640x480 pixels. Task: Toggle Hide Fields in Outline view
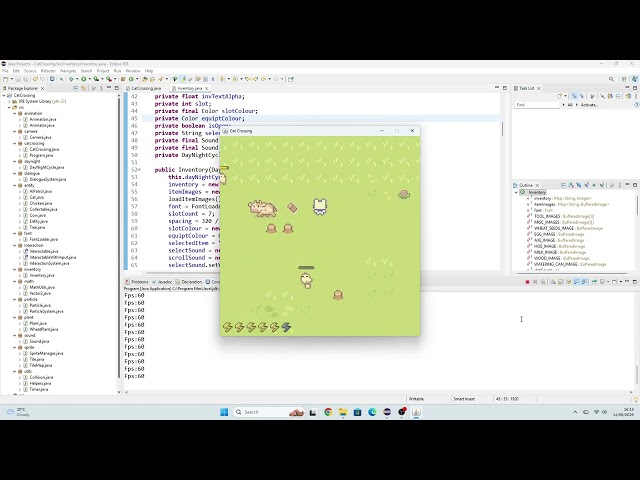[579, 185]
